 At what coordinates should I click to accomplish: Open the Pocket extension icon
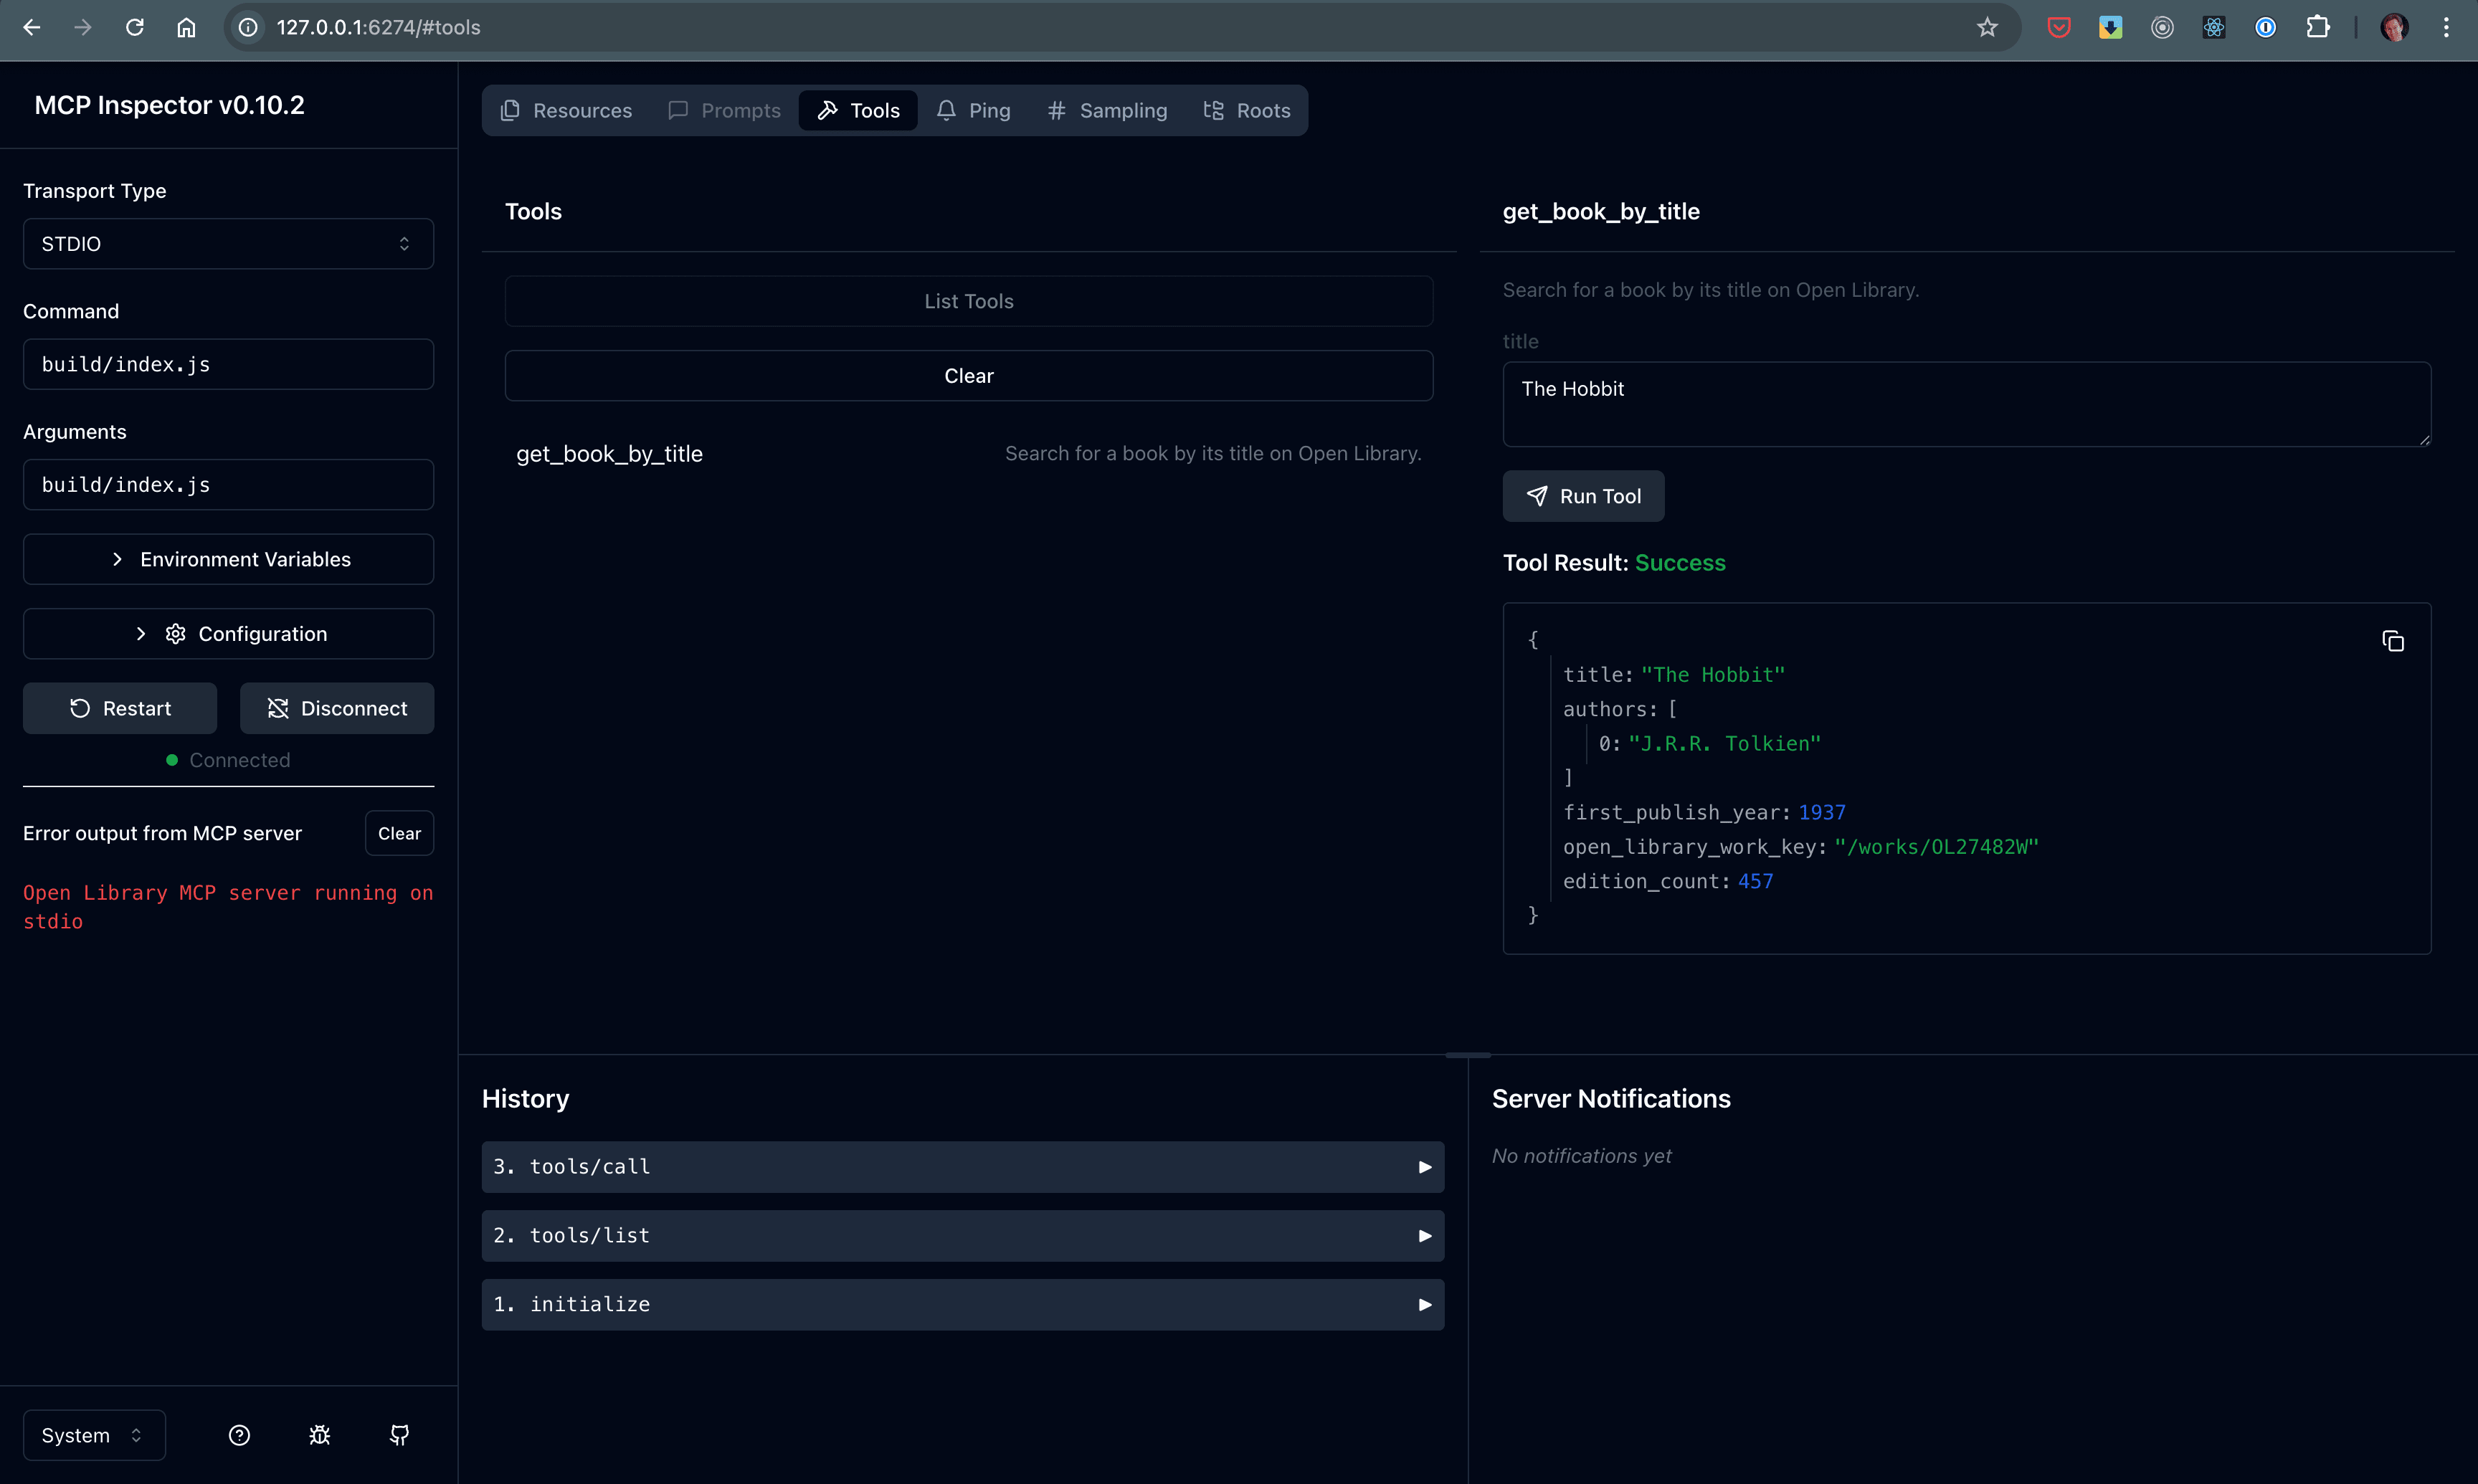[2058, 27]
